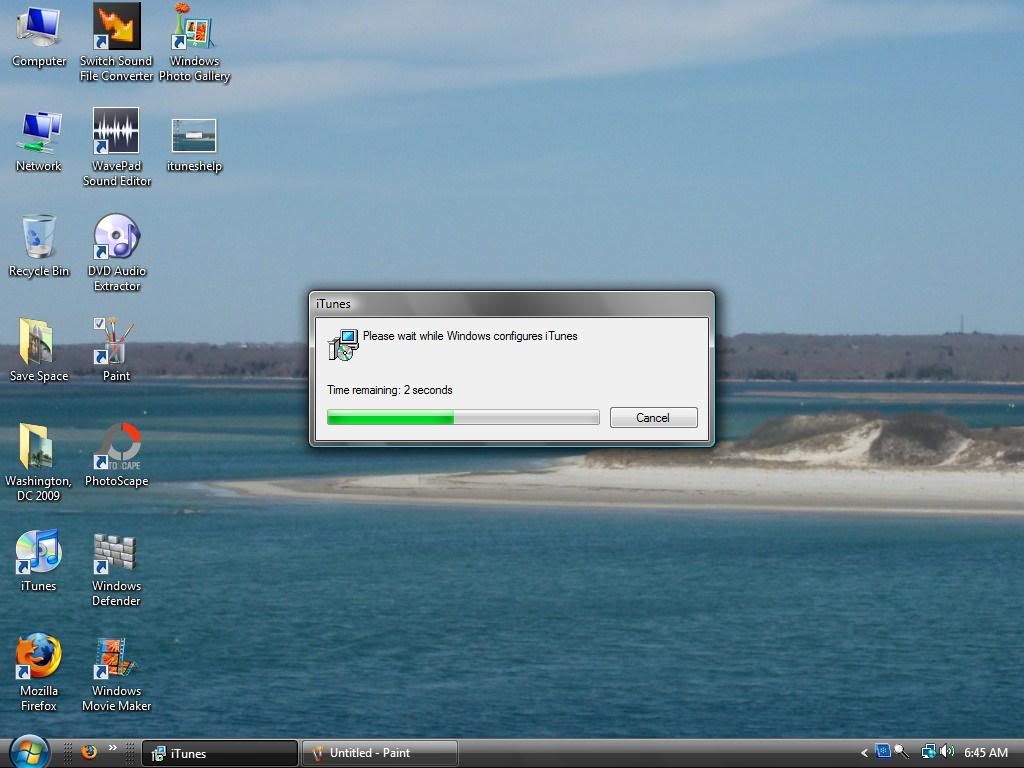Image resolution: width=1024 pixels, height=768 pixels.
Task: Select the Mozilla Firefox desktop shortcut
Action: [x=39, y=671]
